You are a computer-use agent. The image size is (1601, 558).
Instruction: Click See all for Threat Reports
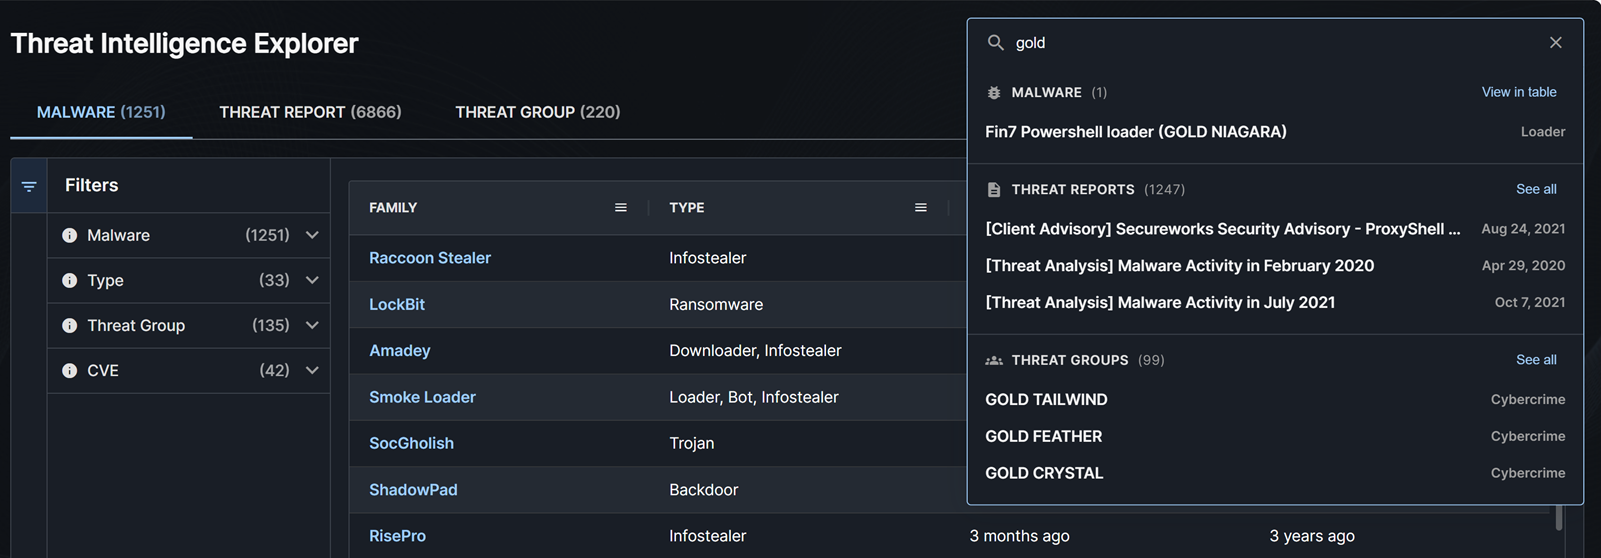tap(1535, 189)
